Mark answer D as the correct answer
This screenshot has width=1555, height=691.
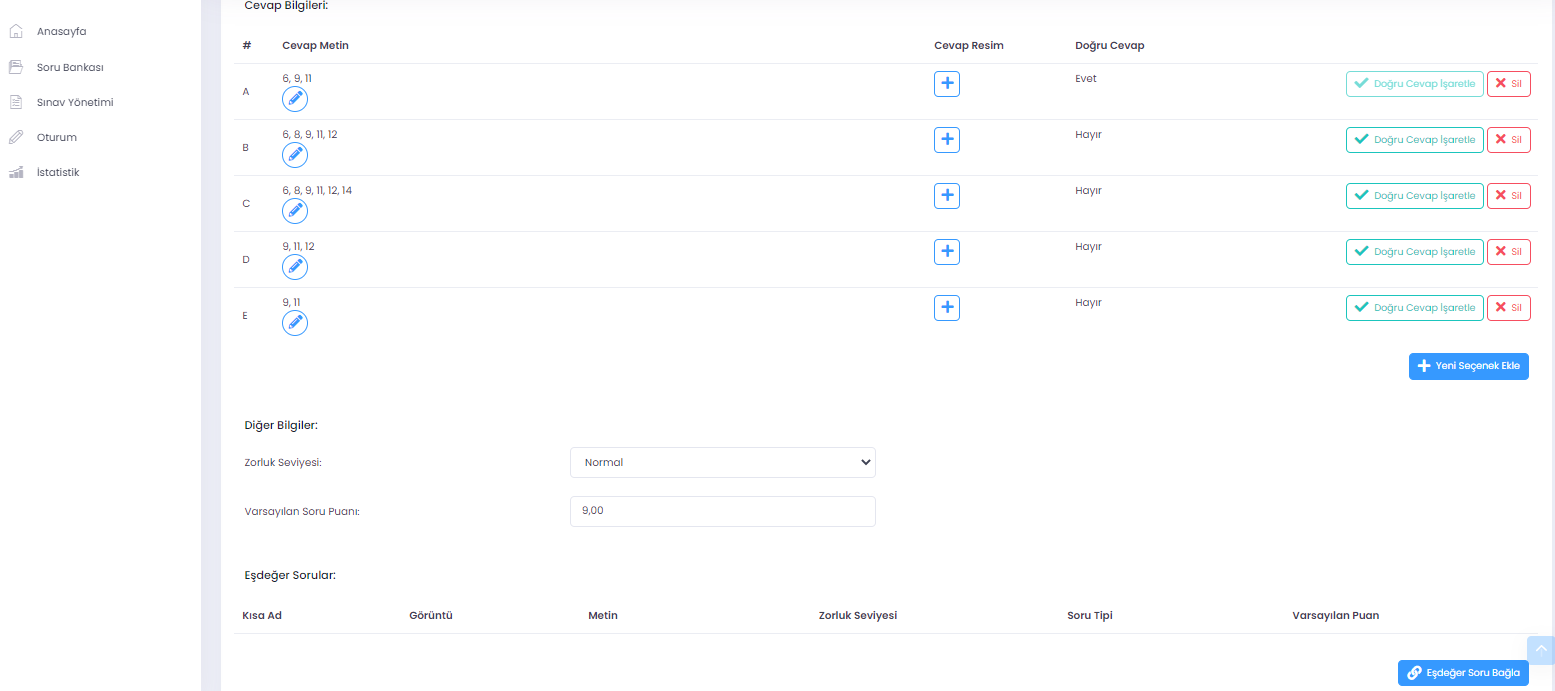(x=1414, y=252)
